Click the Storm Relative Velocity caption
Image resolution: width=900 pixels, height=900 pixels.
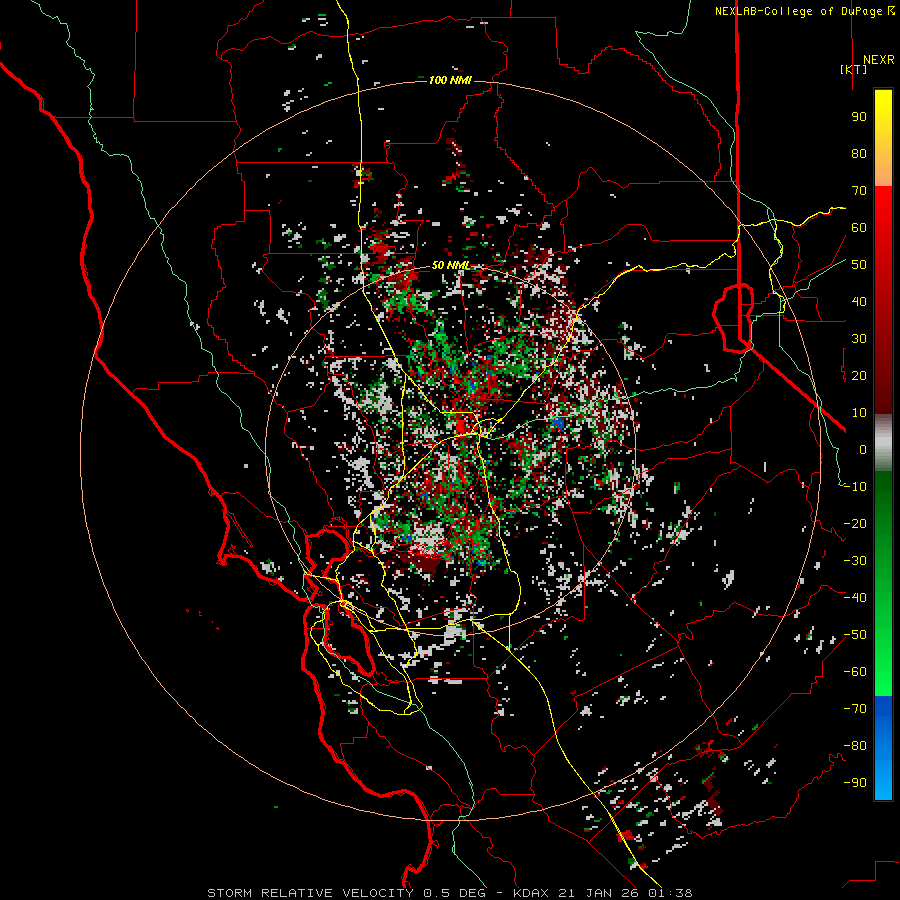[449, 893]
